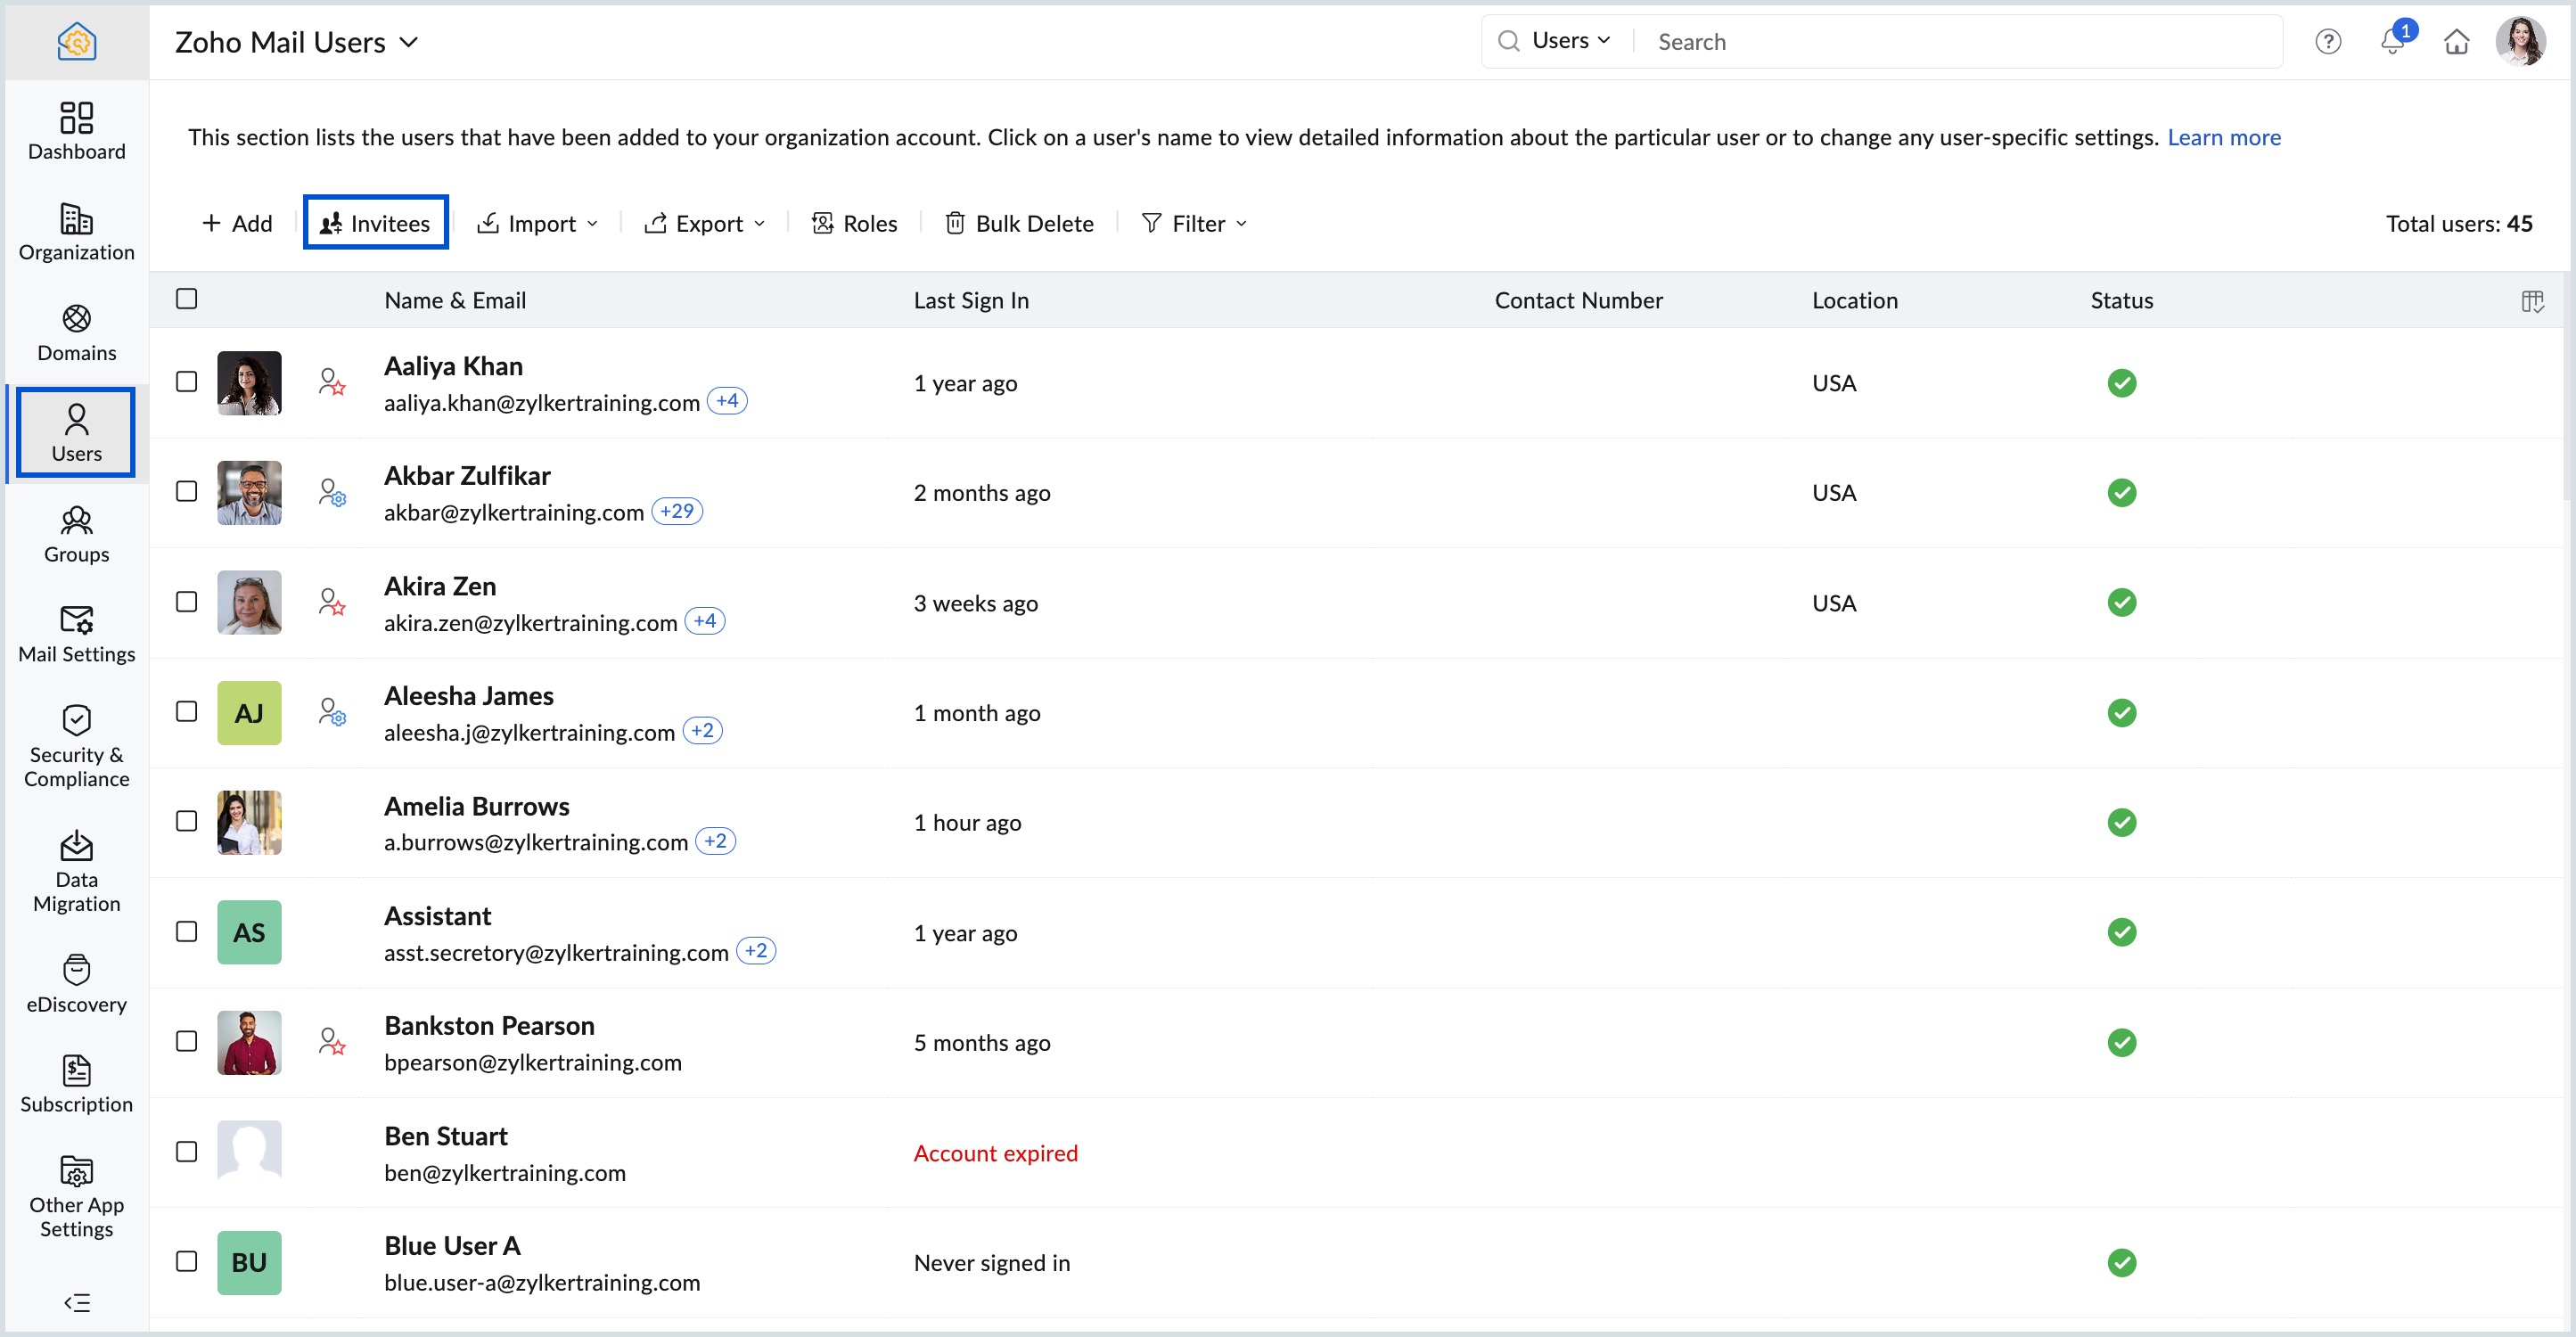Open Mail Settings in the sidebar

click(77, 634)
